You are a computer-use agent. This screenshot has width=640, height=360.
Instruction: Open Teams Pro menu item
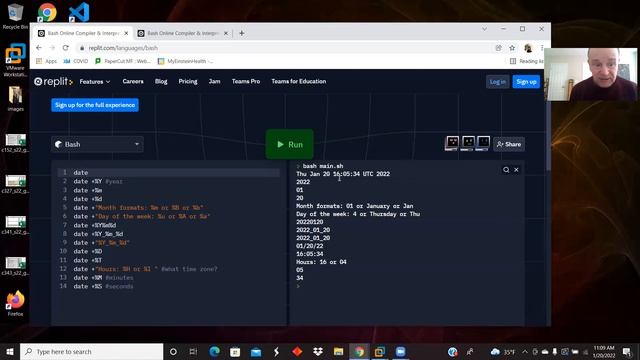click(x=246, y=81)
